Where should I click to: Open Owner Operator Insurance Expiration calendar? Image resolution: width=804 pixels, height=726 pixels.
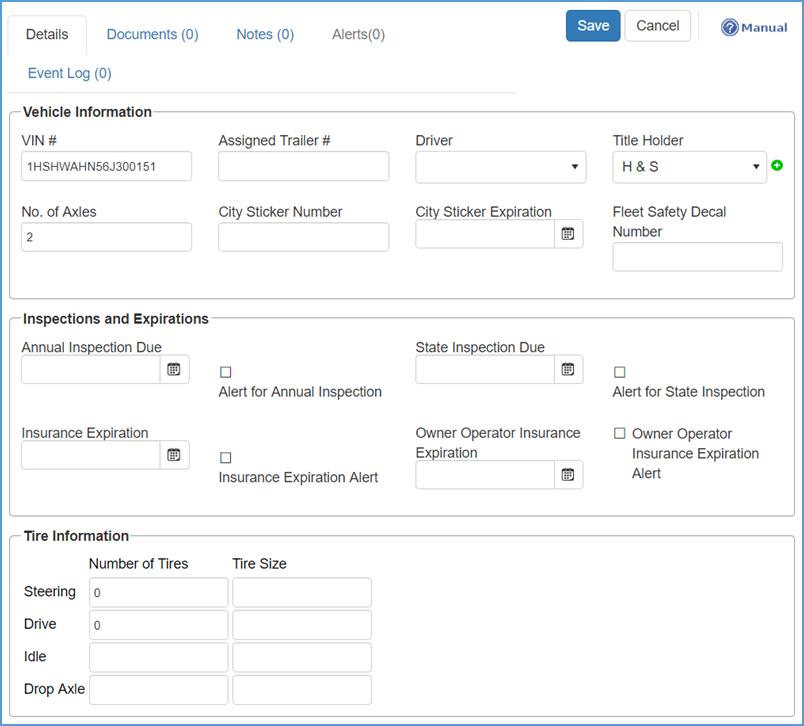[x=568, y=475]
